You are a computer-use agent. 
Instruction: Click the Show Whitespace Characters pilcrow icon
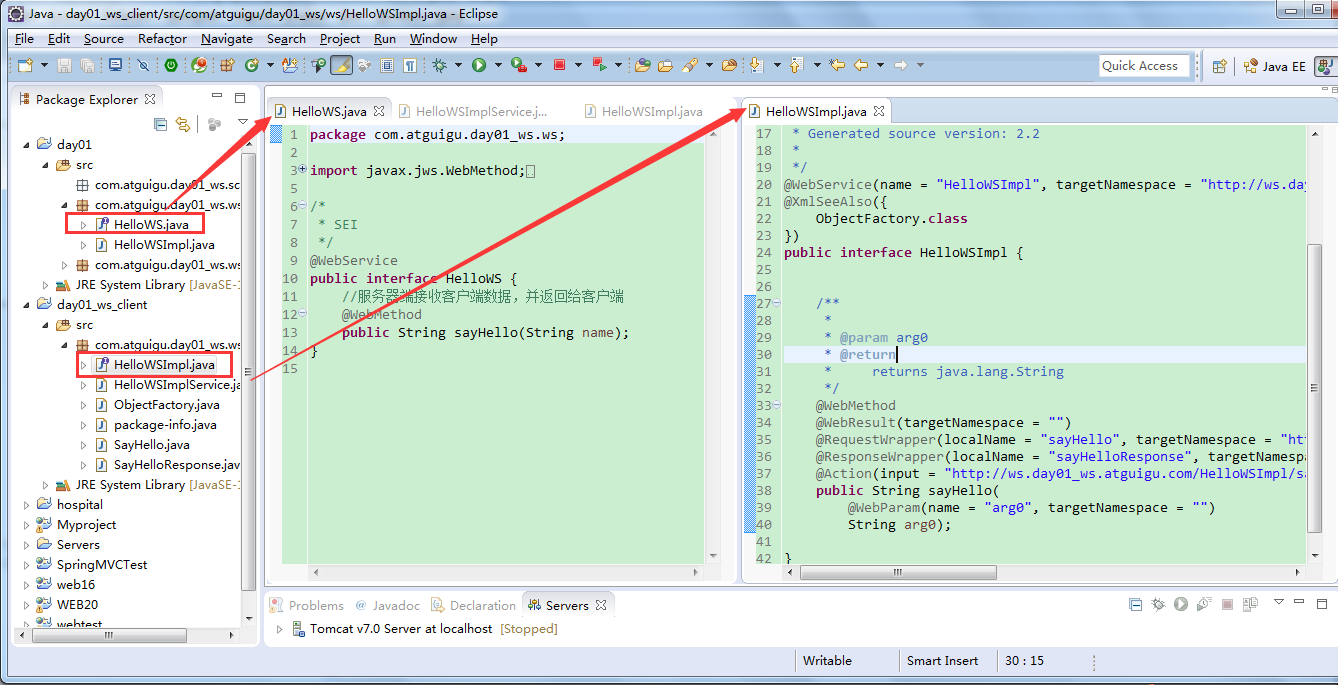[x=410, y=65]
